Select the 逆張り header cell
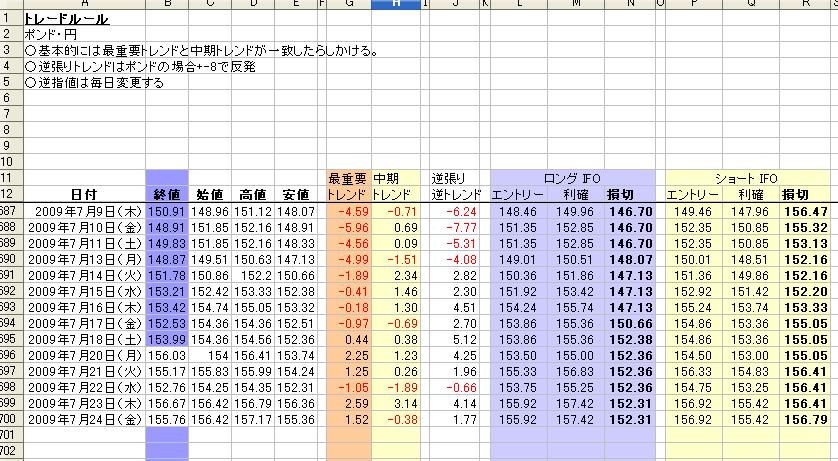The width and height of the screenshot is (838, 461). (447, 178)
